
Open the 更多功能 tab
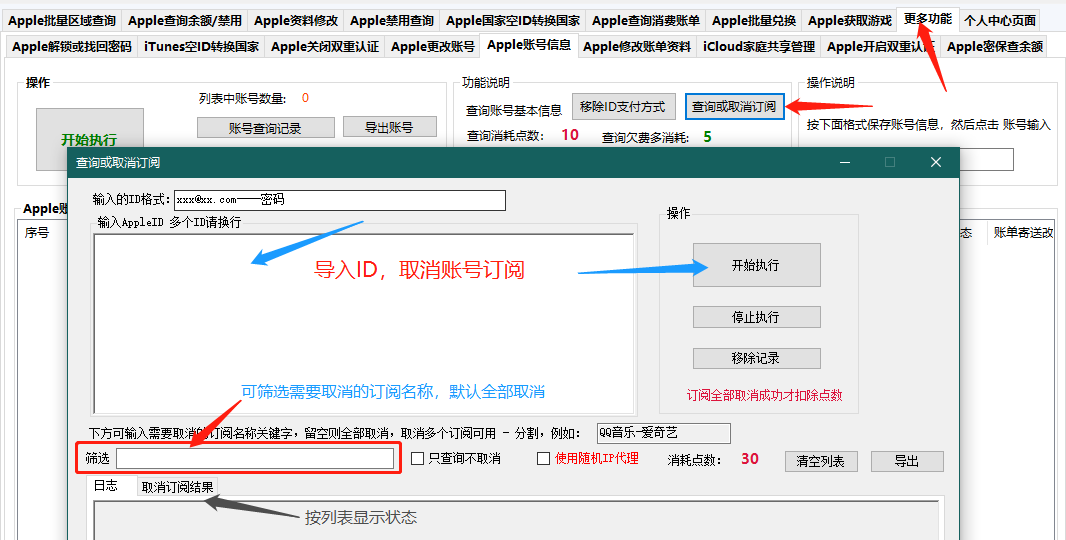pos(927,19)
